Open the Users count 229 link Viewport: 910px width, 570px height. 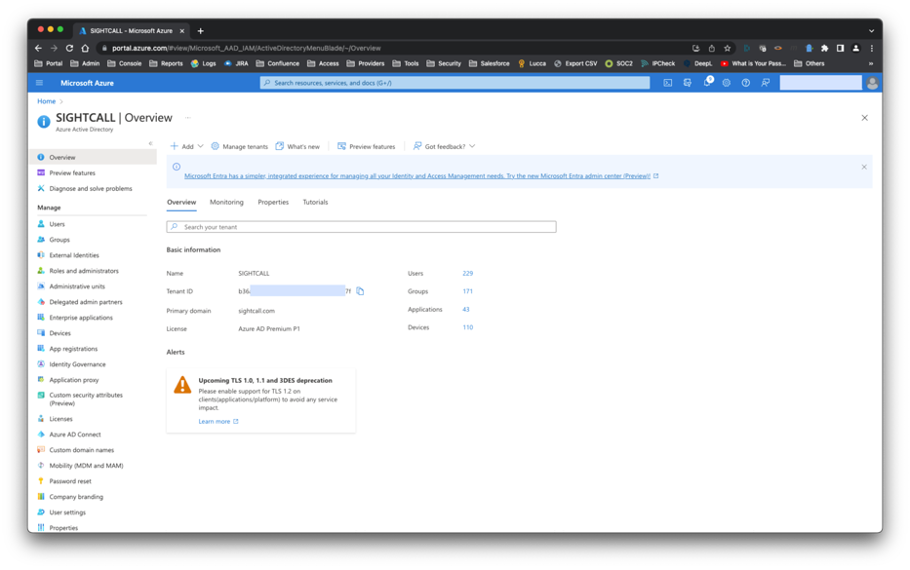point(468,273)
